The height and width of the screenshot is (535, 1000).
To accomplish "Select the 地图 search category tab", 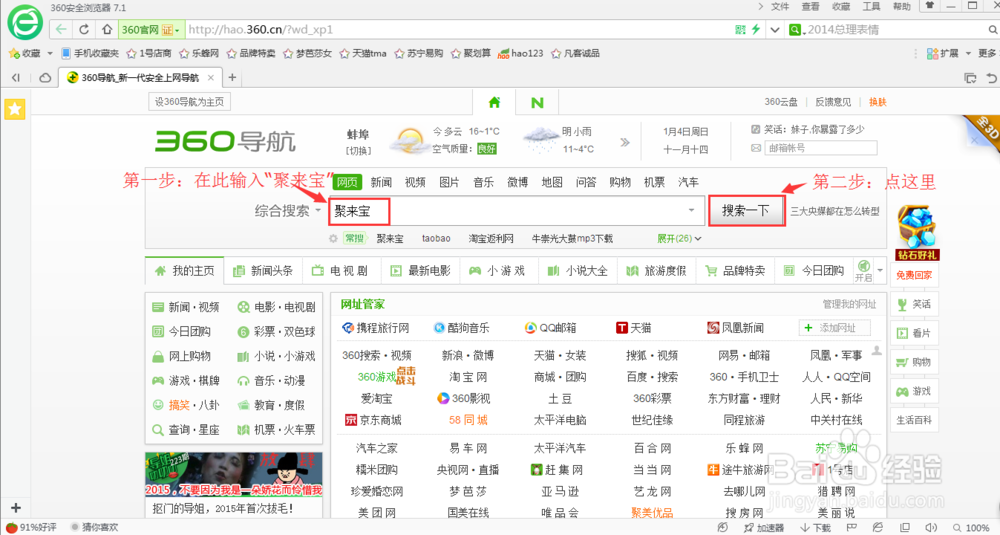I will [552, 182].
